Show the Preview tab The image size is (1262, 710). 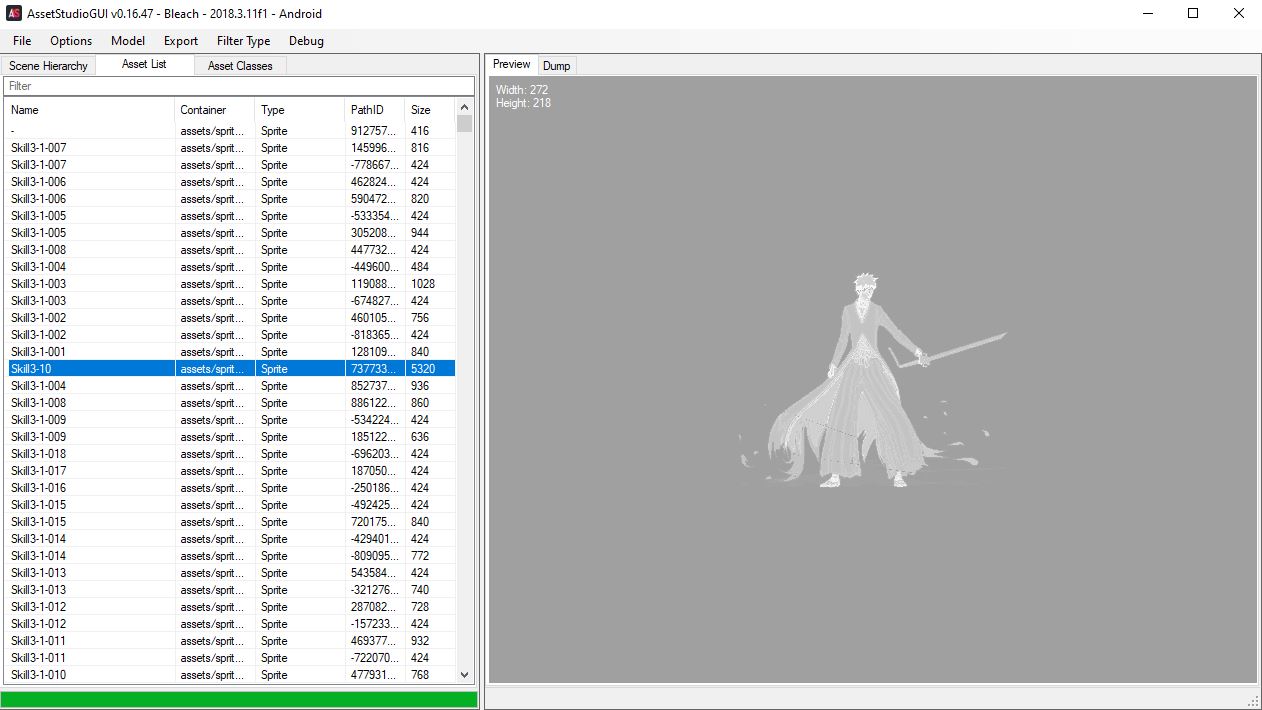coord(512,64)
